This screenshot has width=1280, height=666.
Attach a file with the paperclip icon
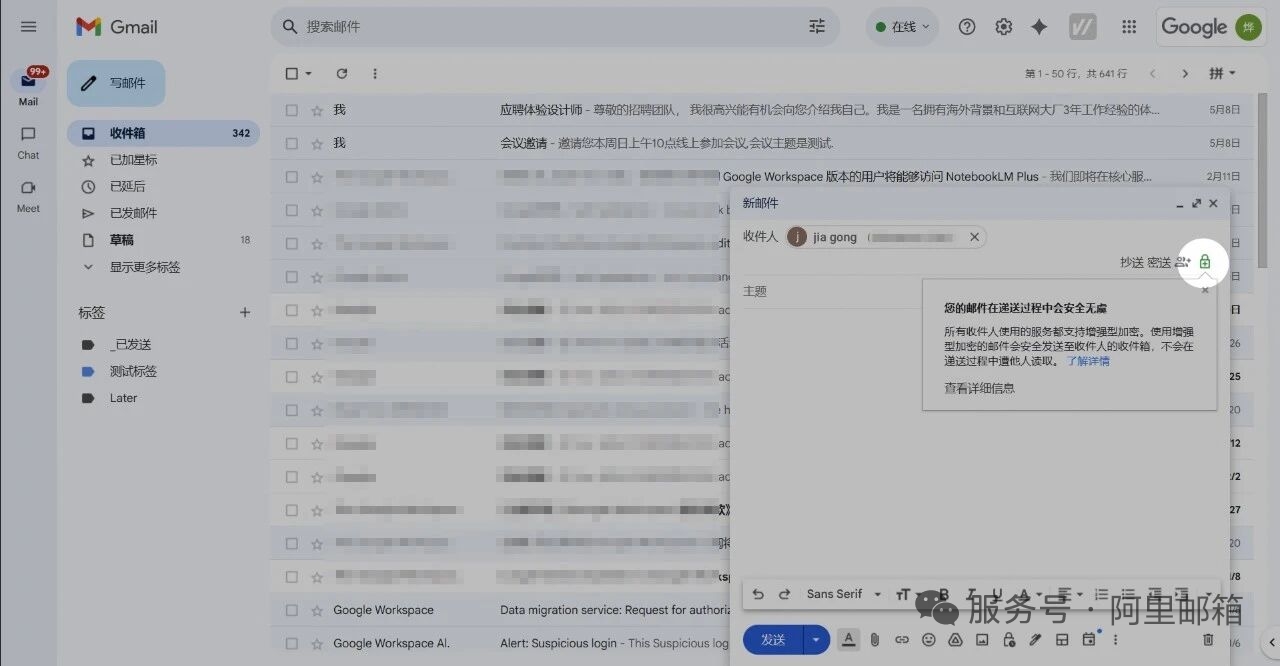coord(877,639)
